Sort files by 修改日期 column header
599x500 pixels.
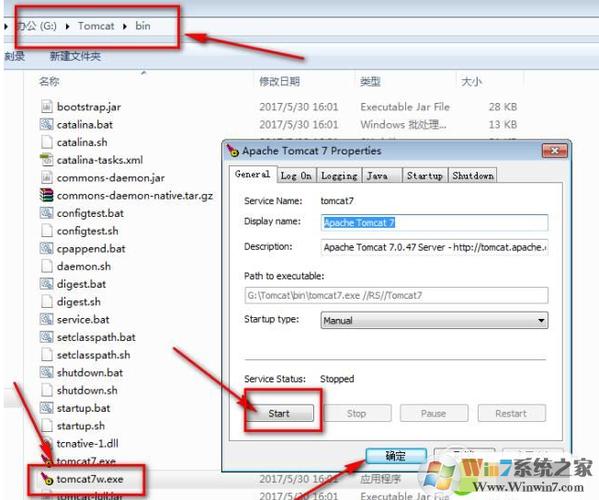[x=280, y=81]
